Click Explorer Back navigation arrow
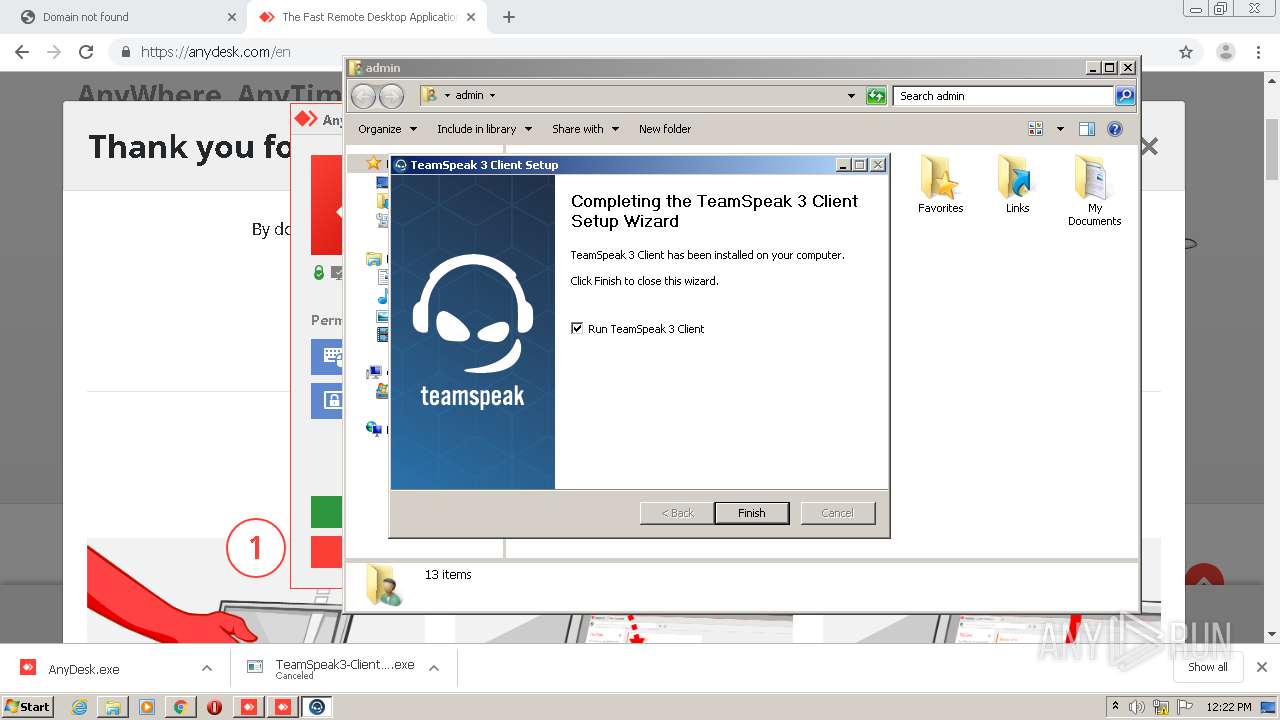The image size is (1280, 720). 363,96
